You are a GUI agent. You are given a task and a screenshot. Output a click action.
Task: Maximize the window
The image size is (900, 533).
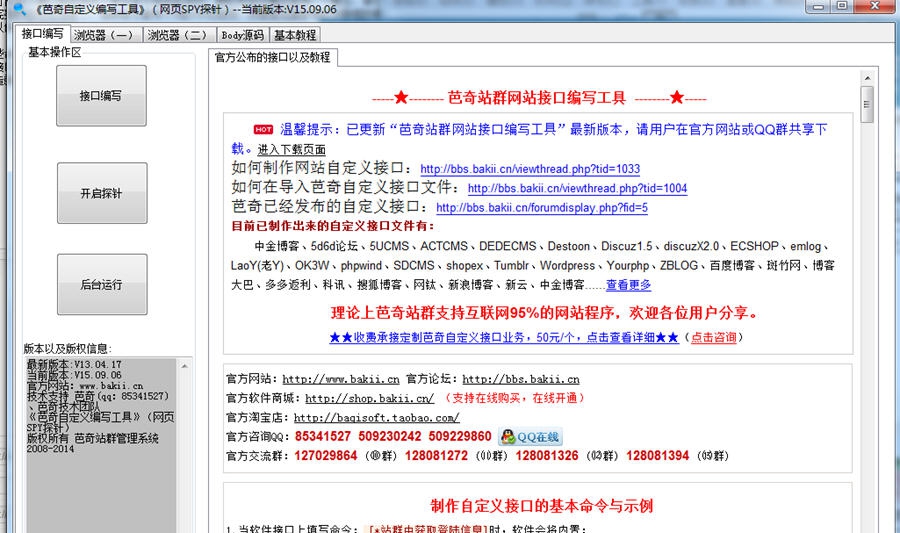tap(842, 6)
